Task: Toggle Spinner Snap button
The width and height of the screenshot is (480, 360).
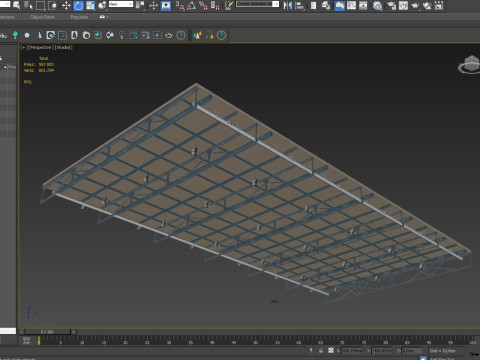Action: [x=215, y=5]
